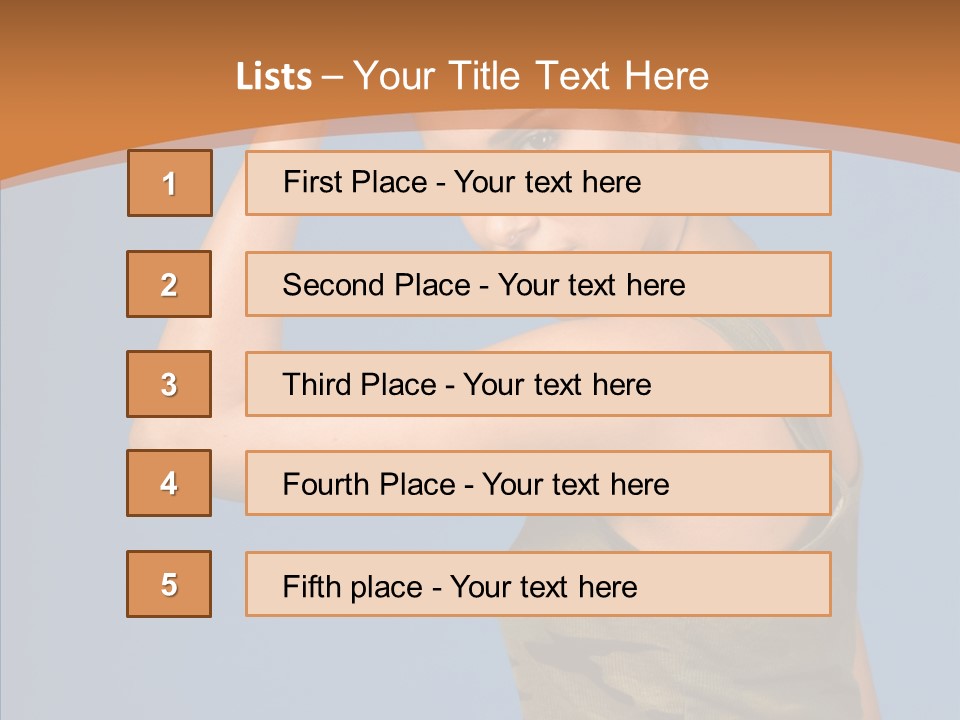Select the number 4 box

[169, 483]
